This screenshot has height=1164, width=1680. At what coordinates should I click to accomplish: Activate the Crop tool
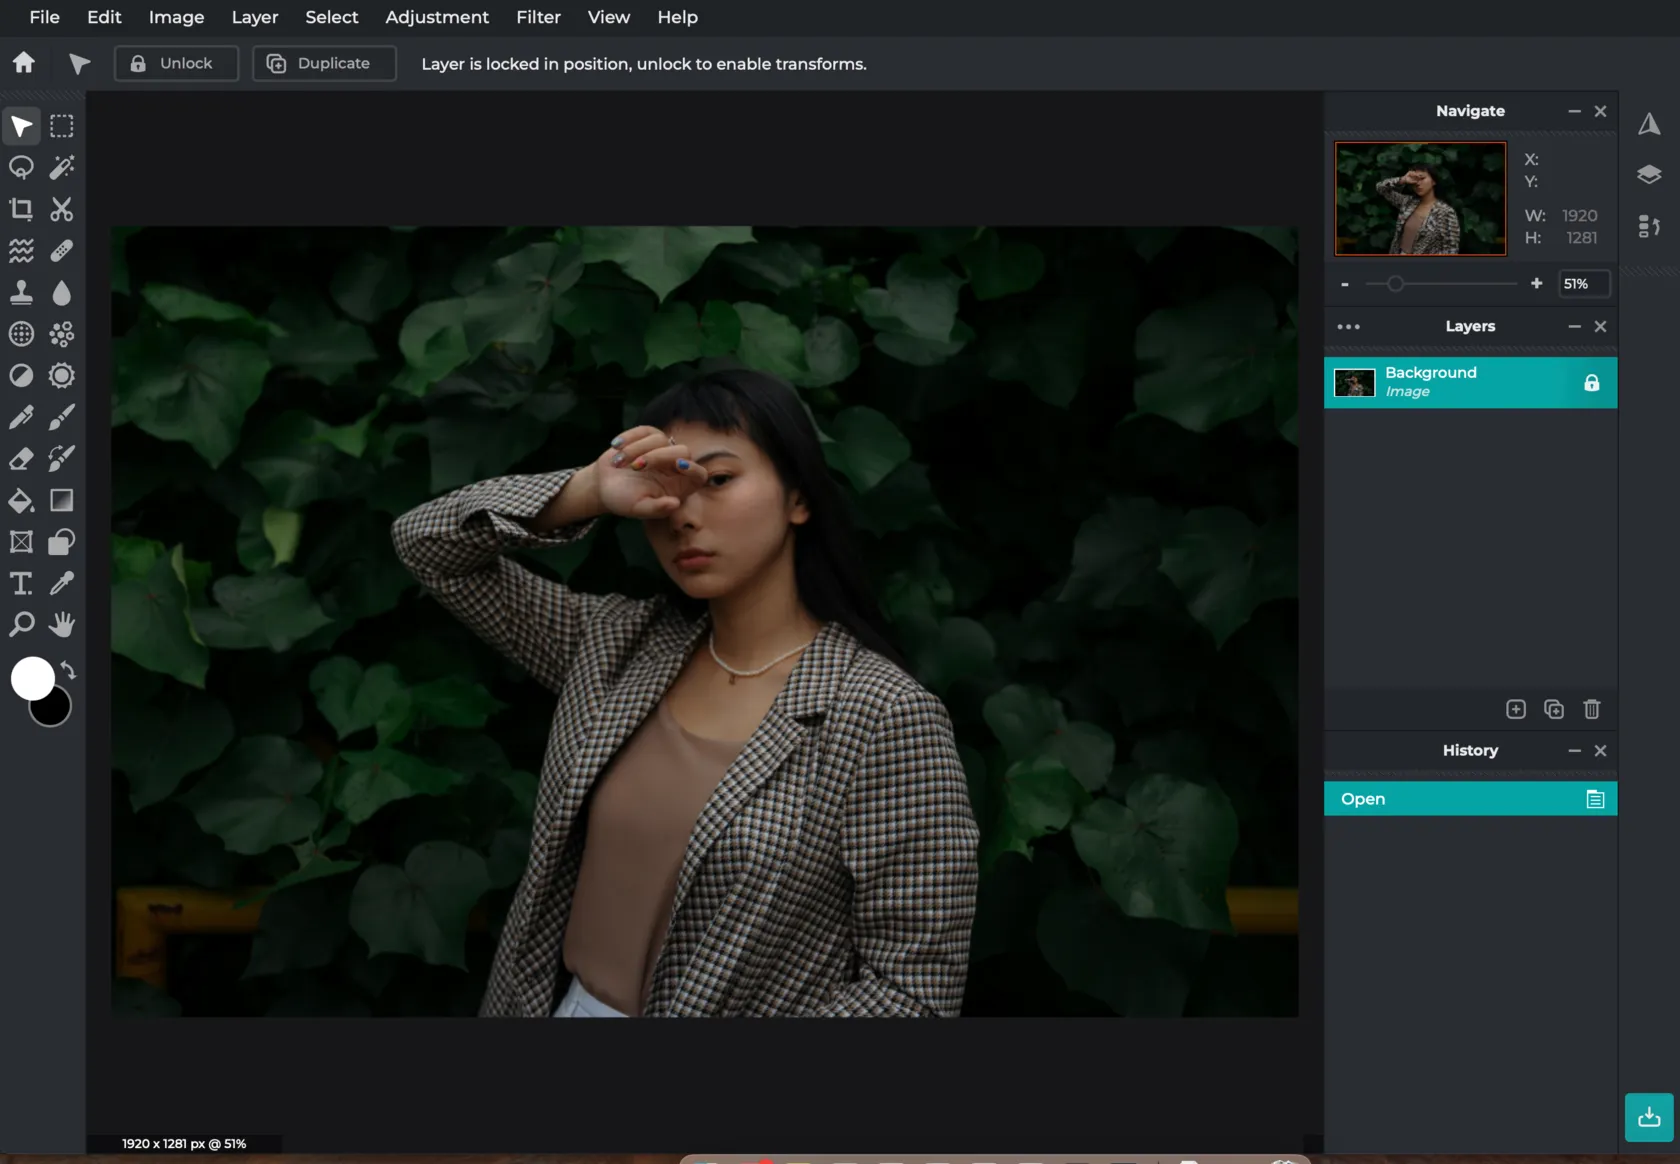click(21, 209)
